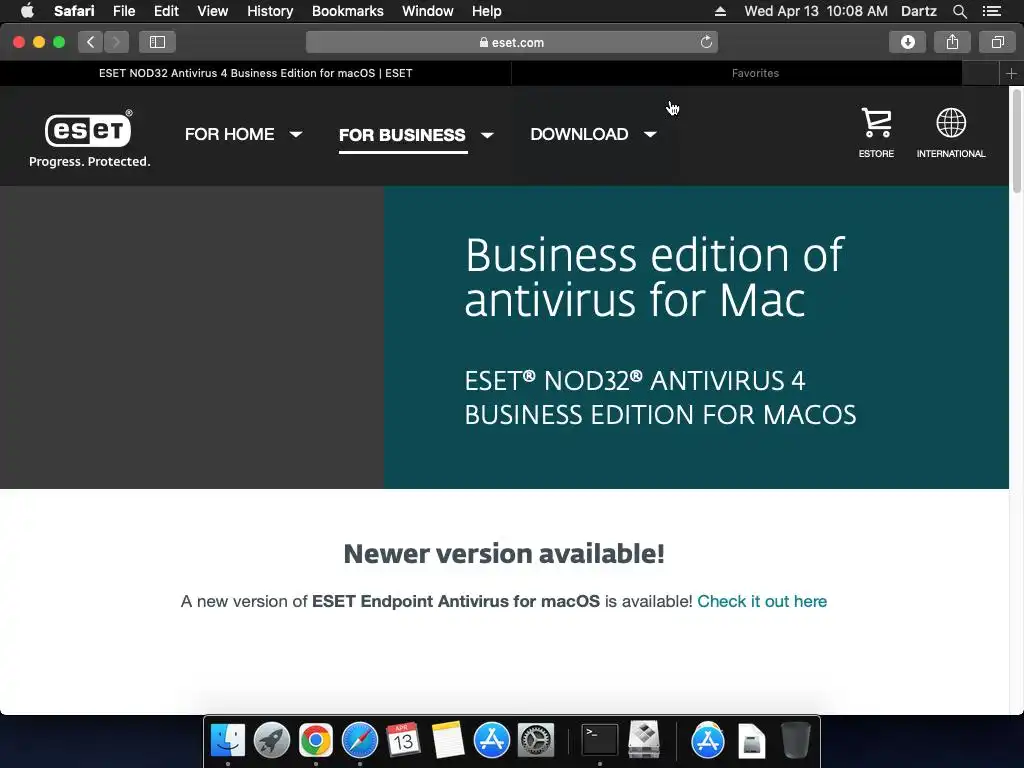Viewport: 1024px width, 768px height.
Task: Add a new tab with the plus button
Action: 1011,73
